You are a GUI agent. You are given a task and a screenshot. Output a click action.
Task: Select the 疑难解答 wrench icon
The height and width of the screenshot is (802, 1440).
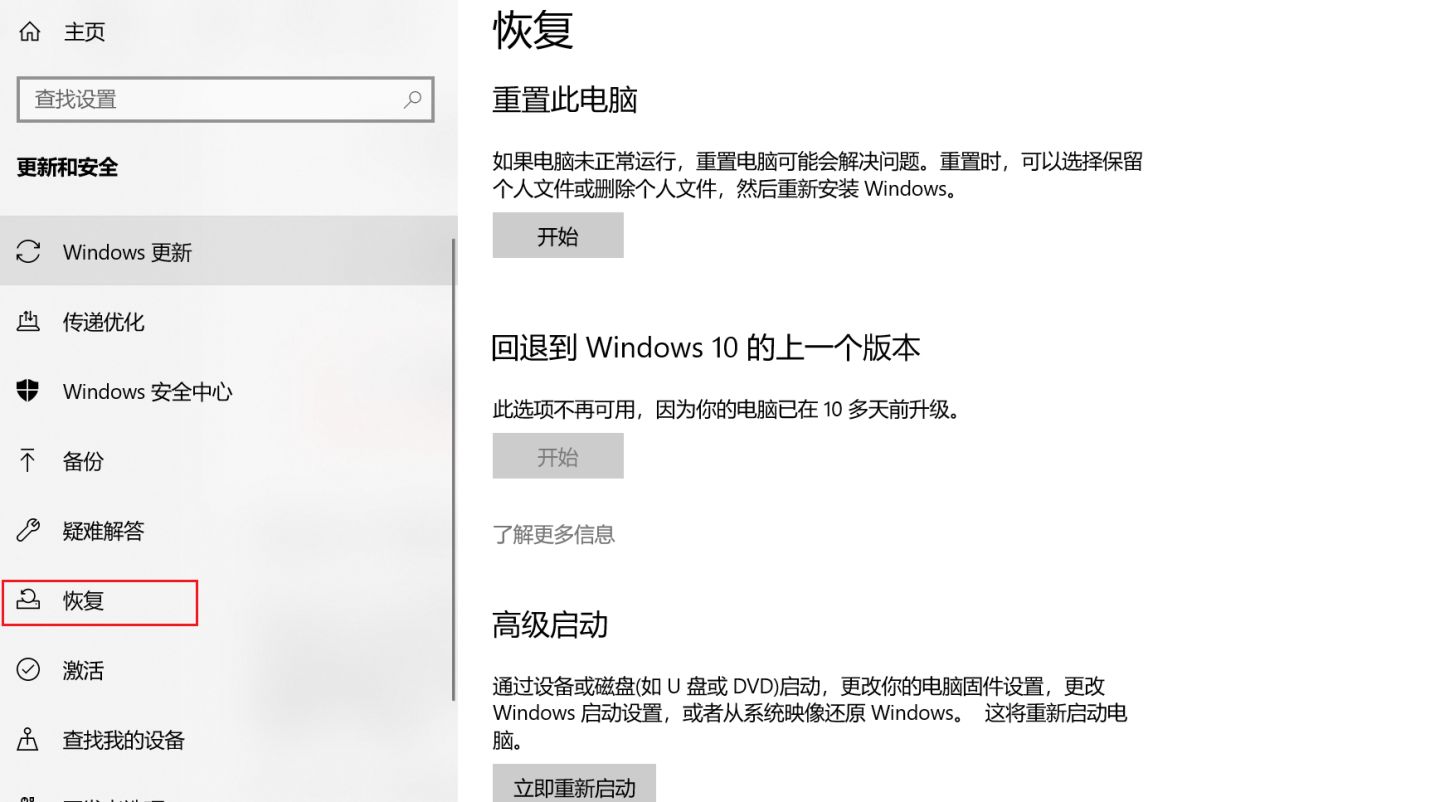(x=28, y=530)
